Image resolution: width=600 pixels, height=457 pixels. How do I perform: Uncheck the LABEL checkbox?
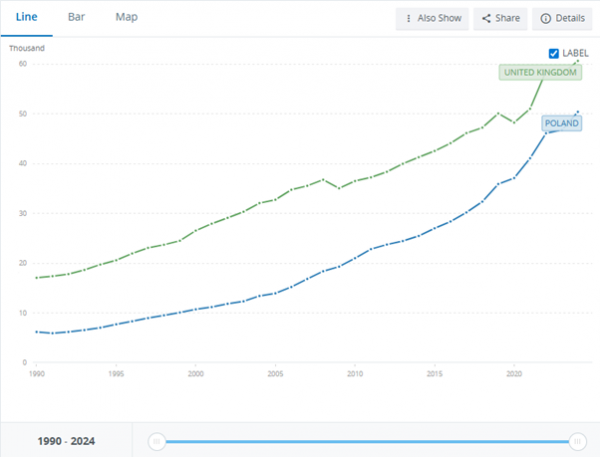554,53
